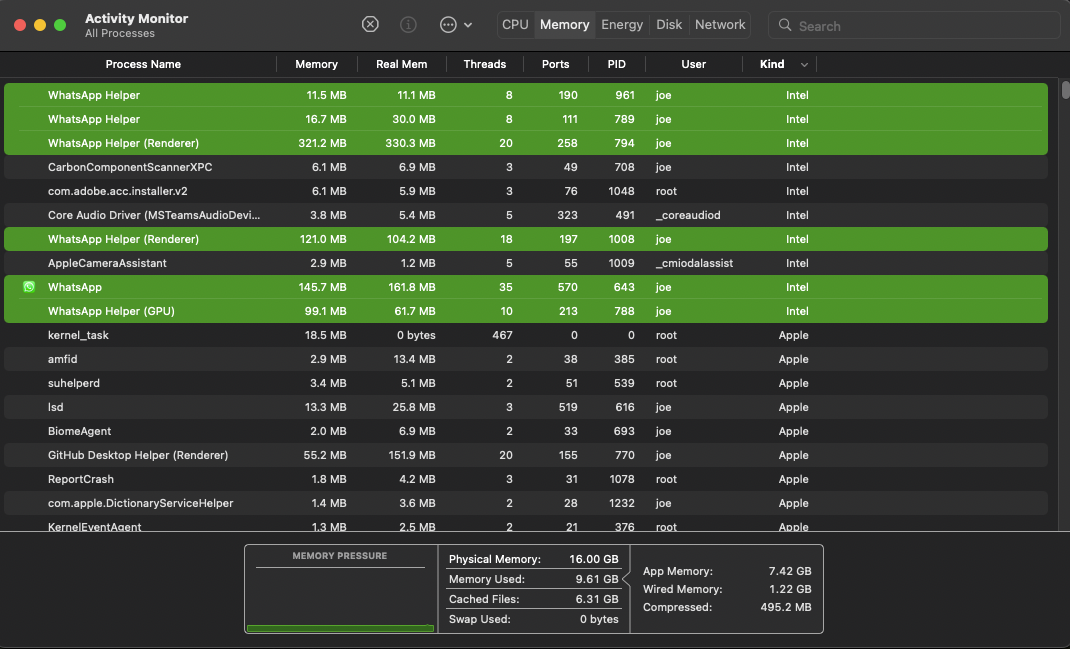Select the suhelperd process row
The width and height of the screenshot is (1070, 649).
click(x=525, y=383)
